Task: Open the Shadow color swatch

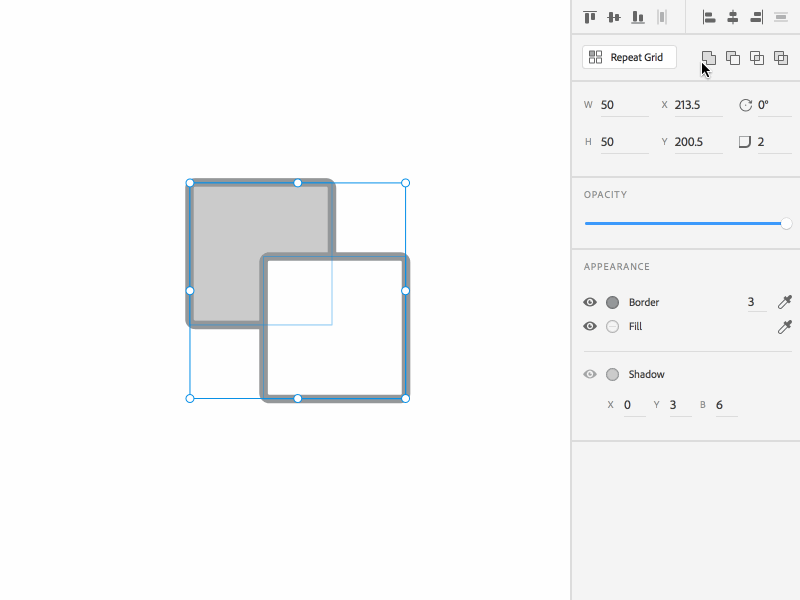Action: 612,374
